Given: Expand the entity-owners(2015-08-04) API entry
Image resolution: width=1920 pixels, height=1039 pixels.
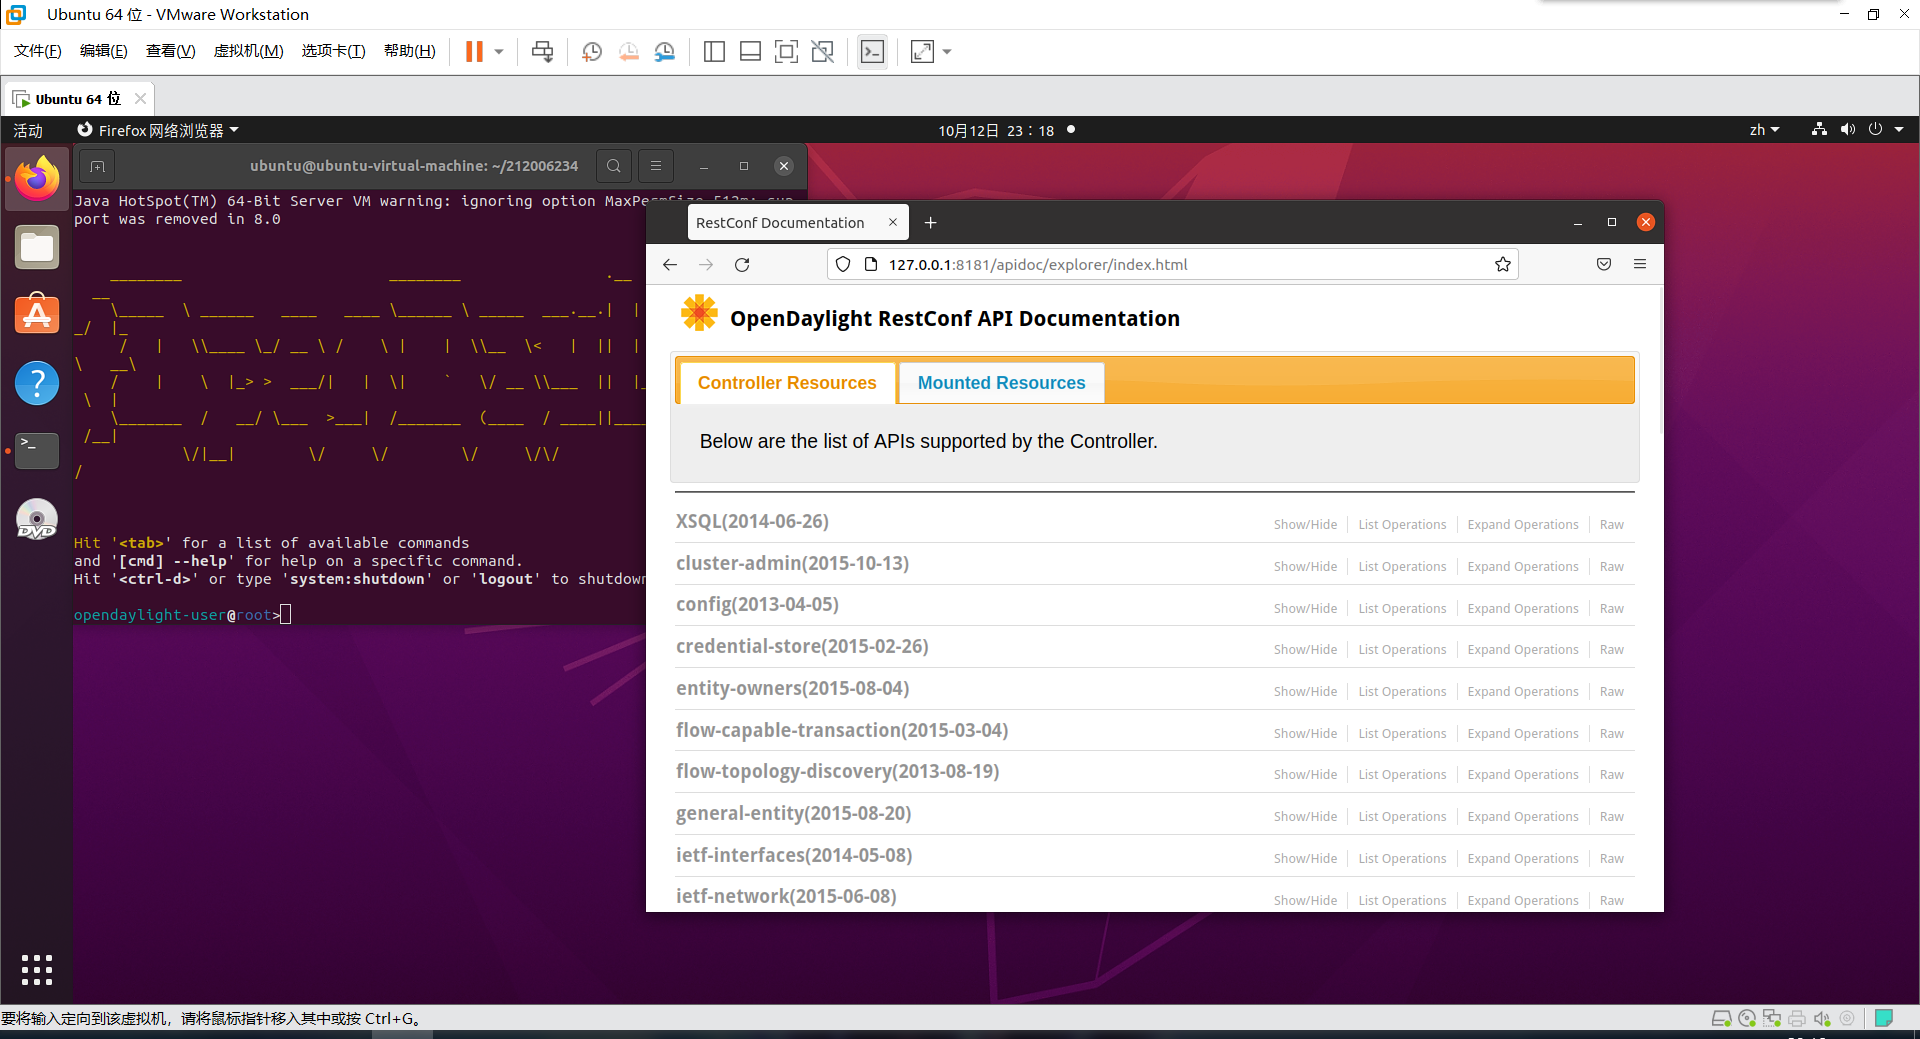Looking at the screenshot, I should tap(793, 689).
